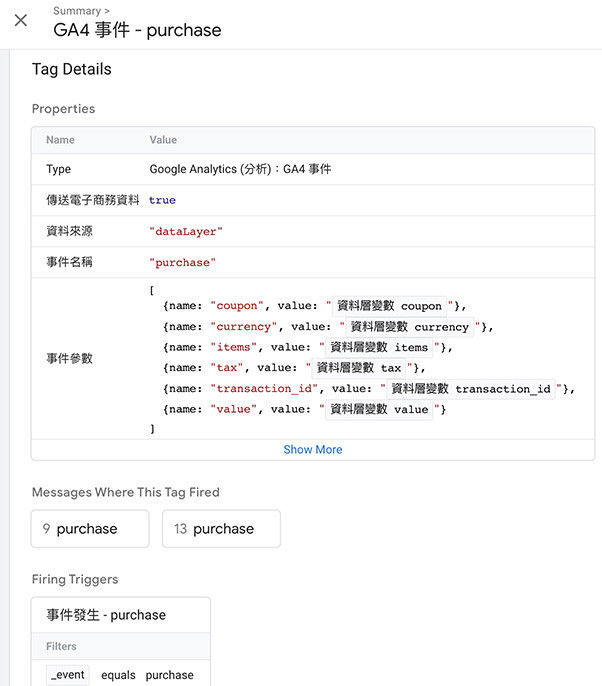Select the 資料層變數 transaction_id variable chip
This screenshot has width=602, height=686.
click(x=471, y=388)
